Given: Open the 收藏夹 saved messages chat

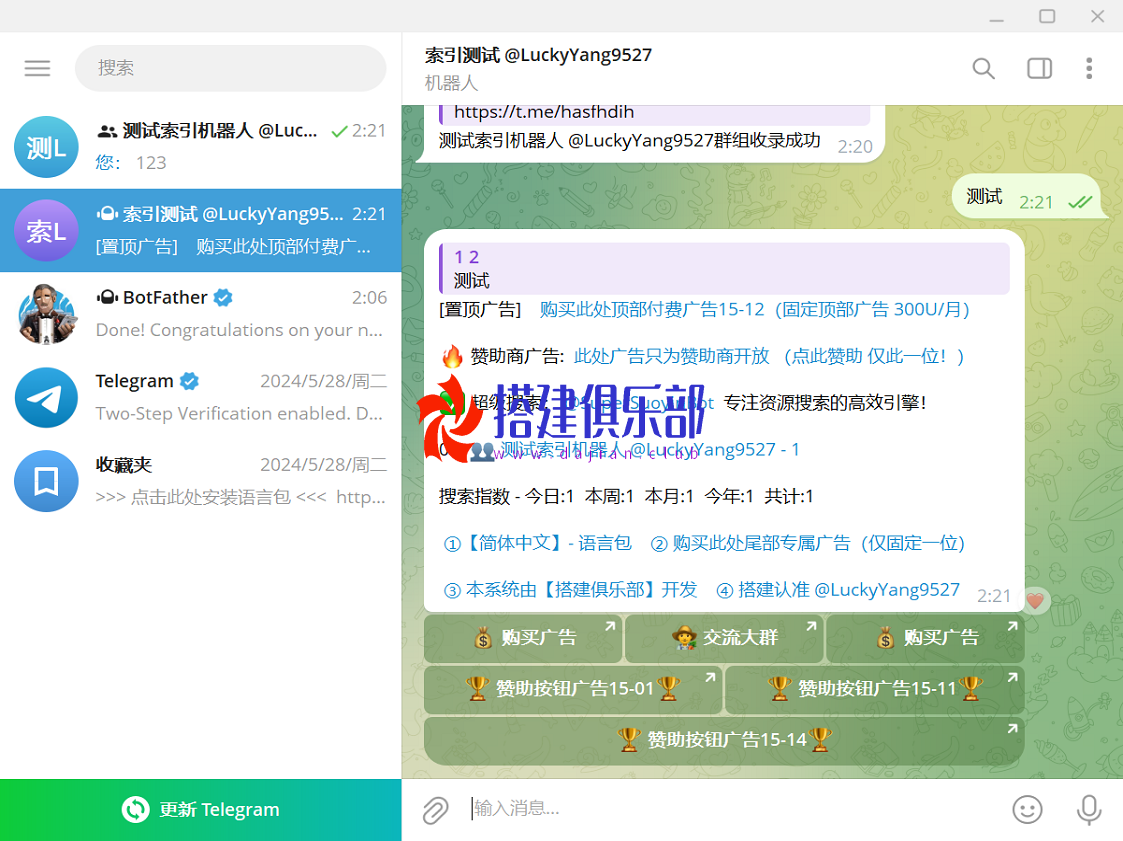Looking at the screenshot, I should pyautogui.click(x=201, y=481).
